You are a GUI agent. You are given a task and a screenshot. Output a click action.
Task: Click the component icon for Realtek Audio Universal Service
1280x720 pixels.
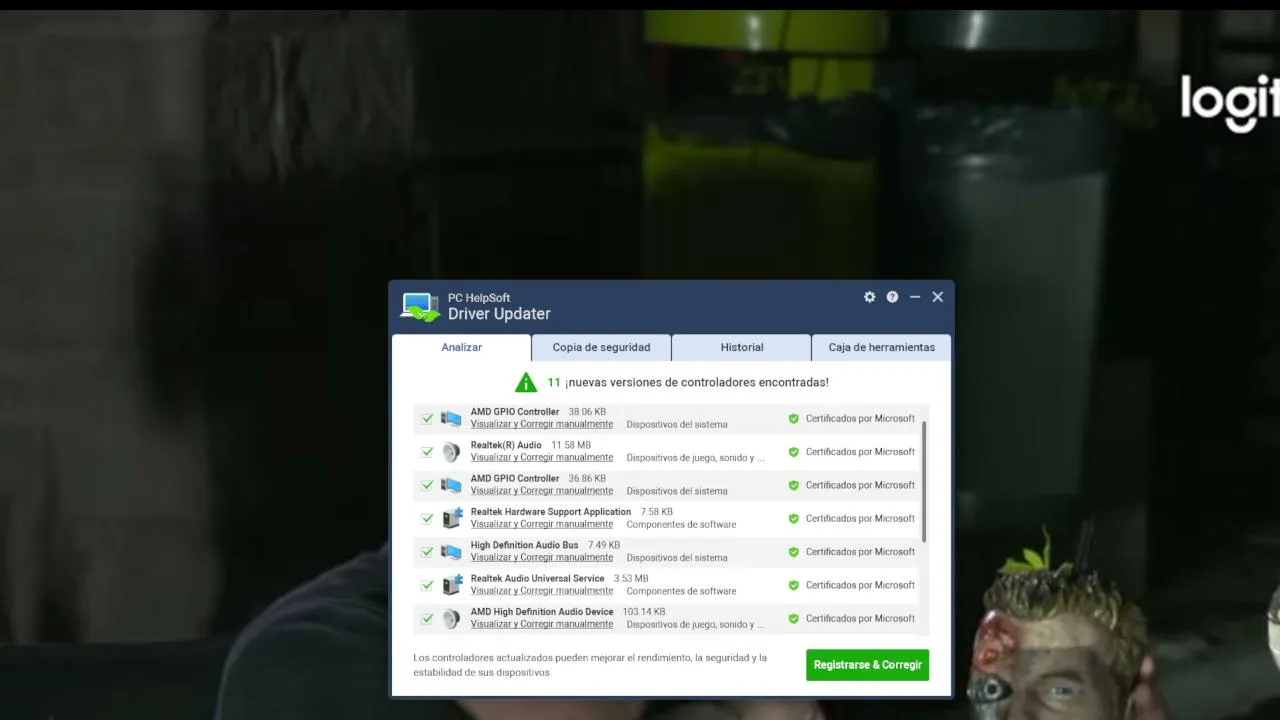click(452, 585)
